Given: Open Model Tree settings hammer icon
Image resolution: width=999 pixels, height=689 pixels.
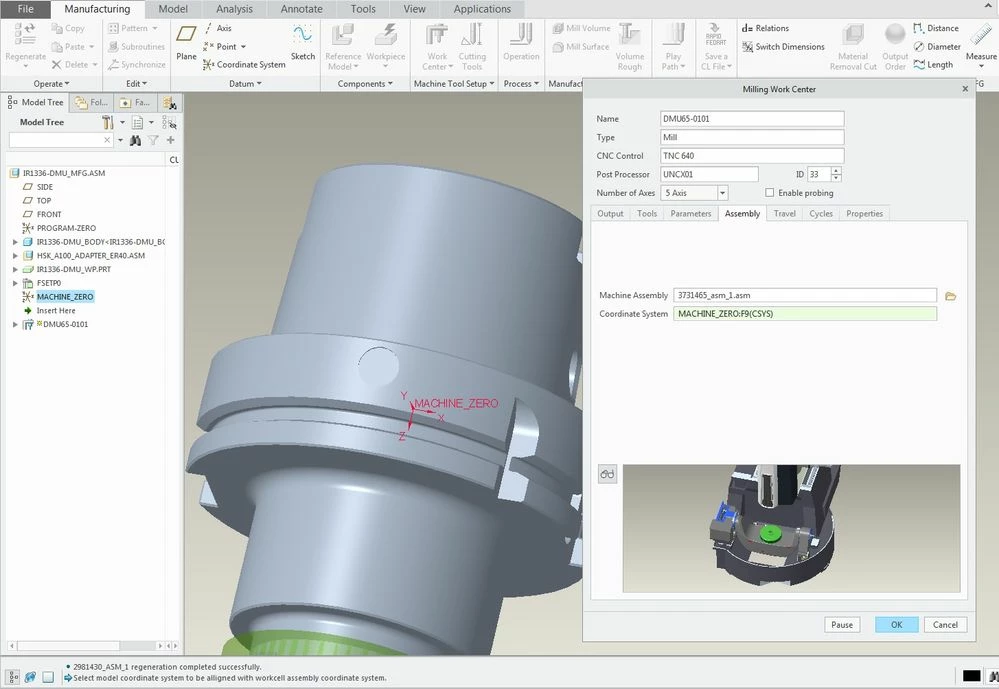Looking at the screenshot, I should (108, 122).
